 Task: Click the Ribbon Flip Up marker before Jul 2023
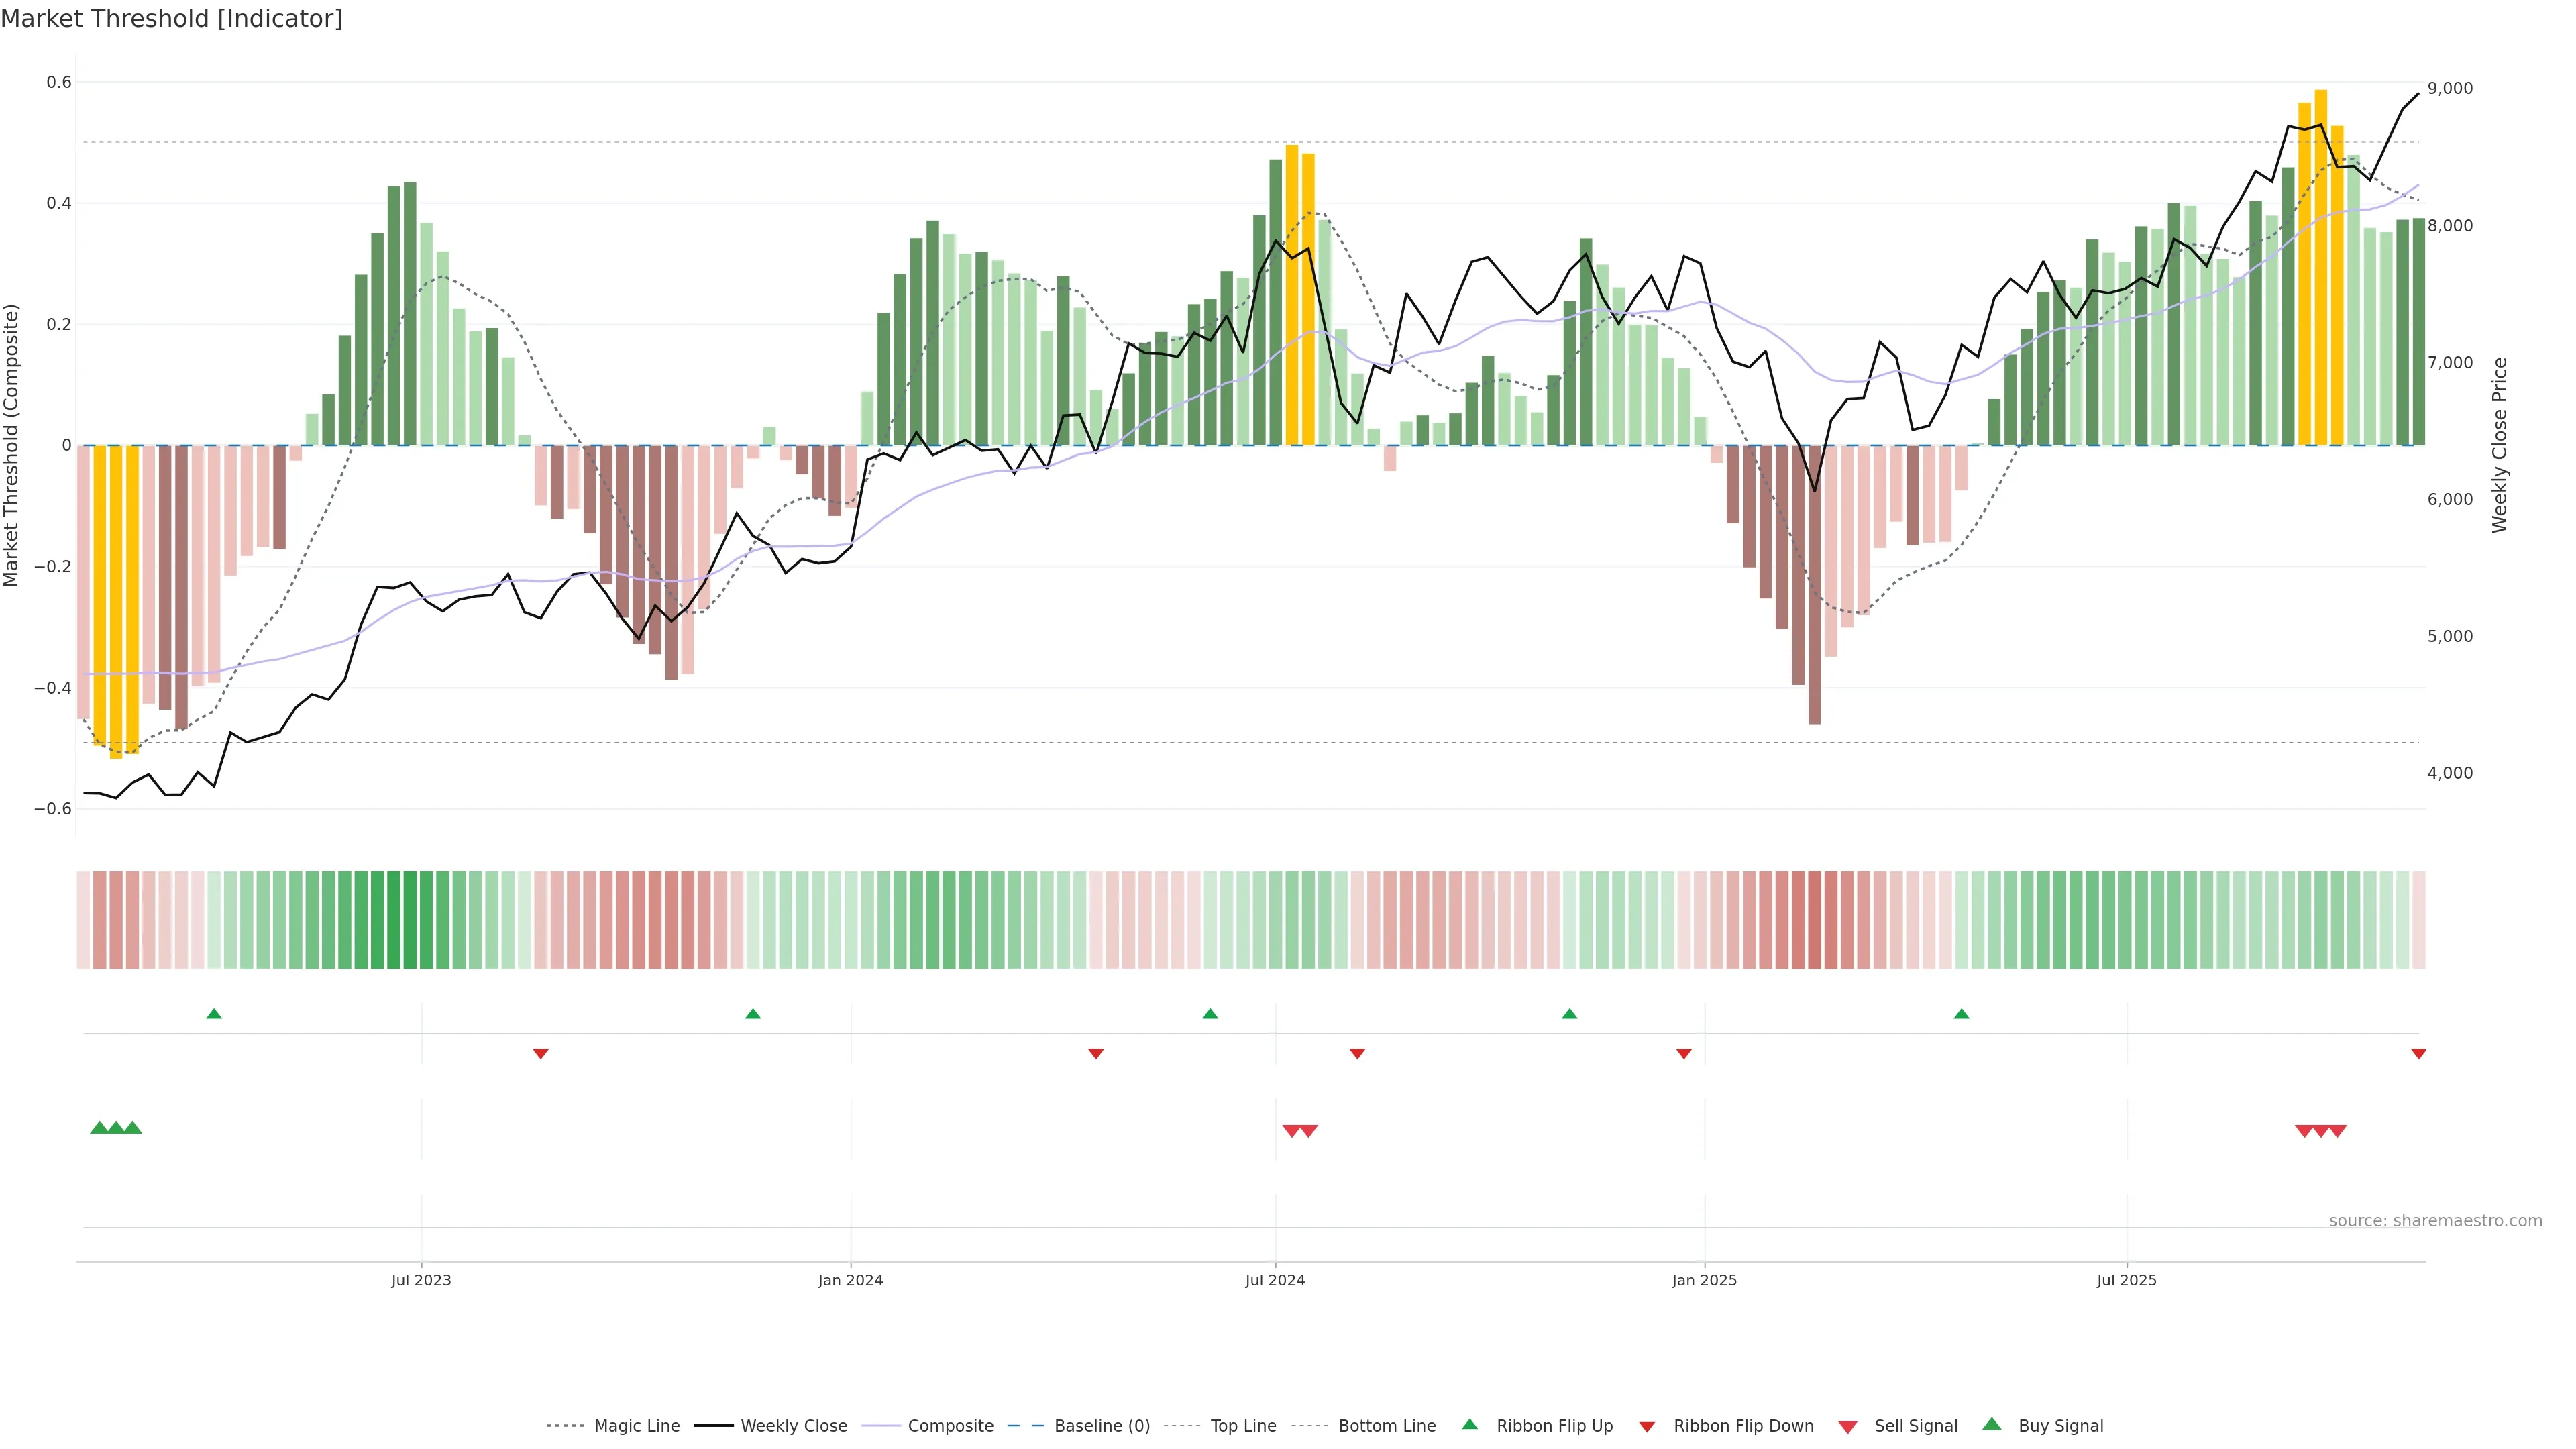214,1014
